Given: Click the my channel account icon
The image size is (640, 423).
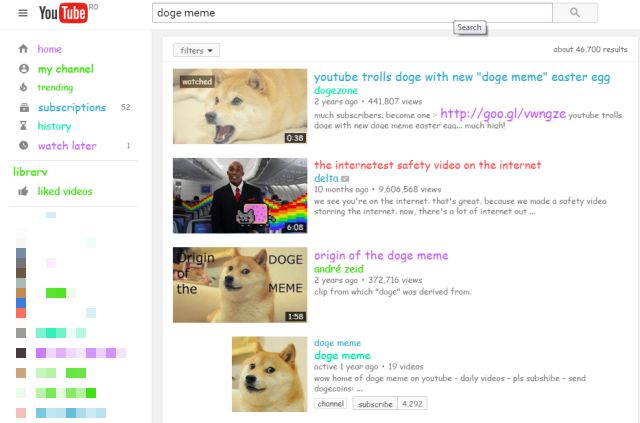Looking at the screenshot, I should pos(23,69).
